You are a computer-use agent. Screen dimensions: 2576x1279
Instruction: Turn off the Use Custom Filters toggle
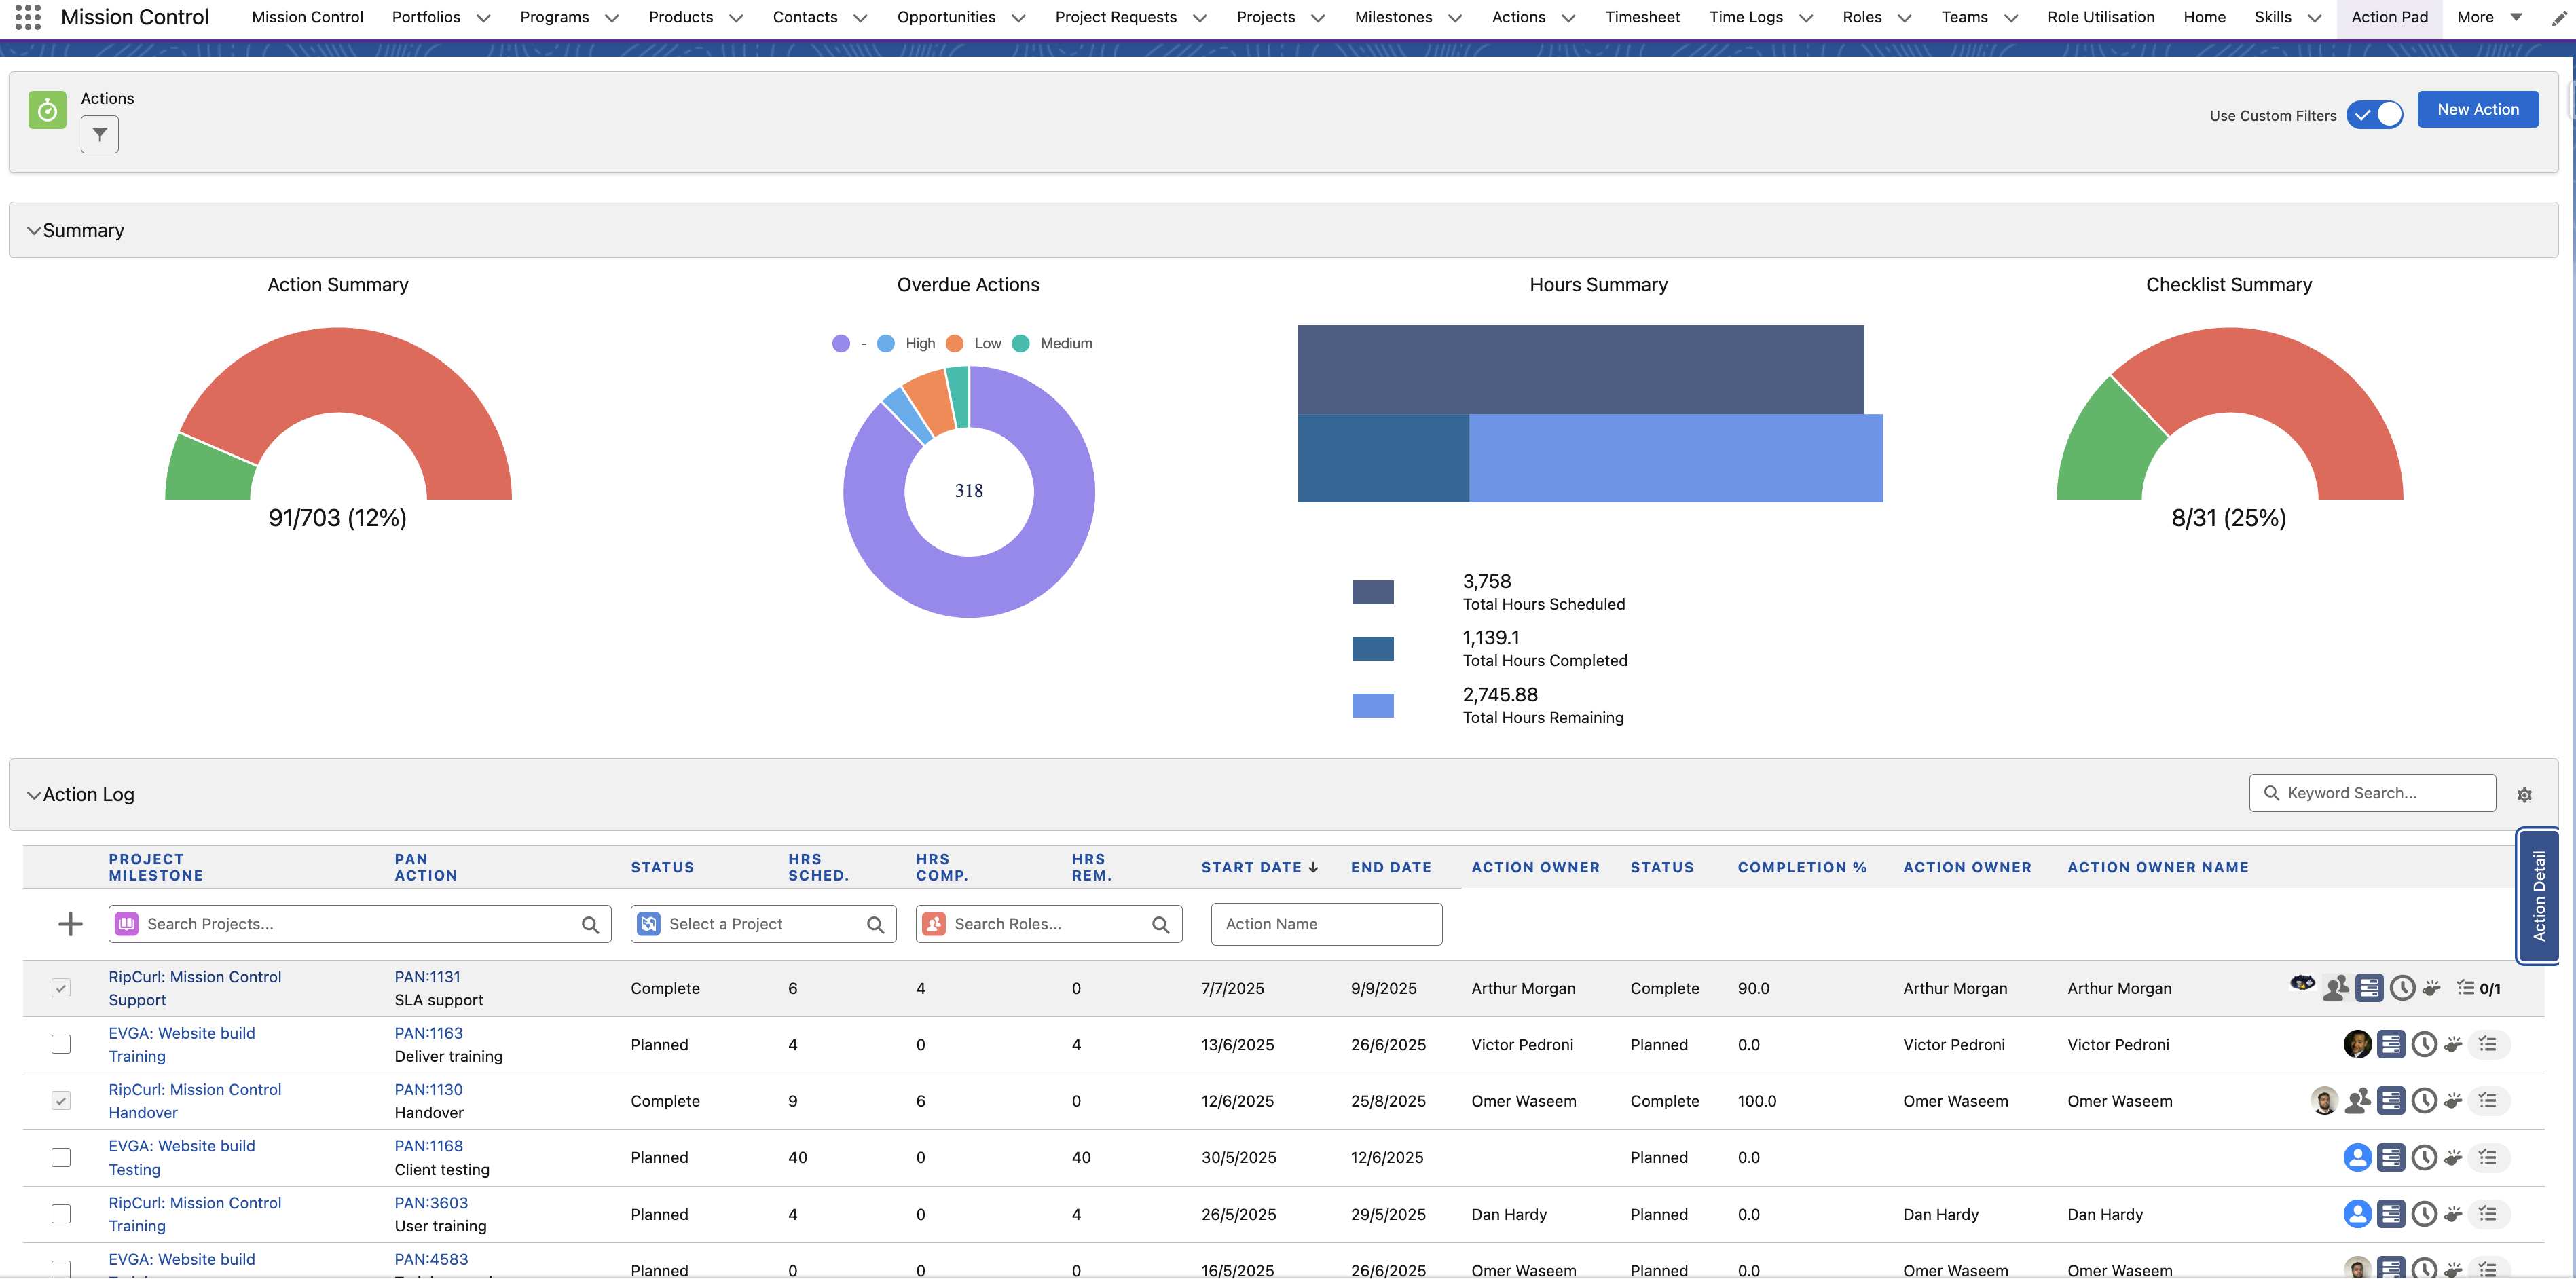pyautogui.click(x=2374, y=115)
